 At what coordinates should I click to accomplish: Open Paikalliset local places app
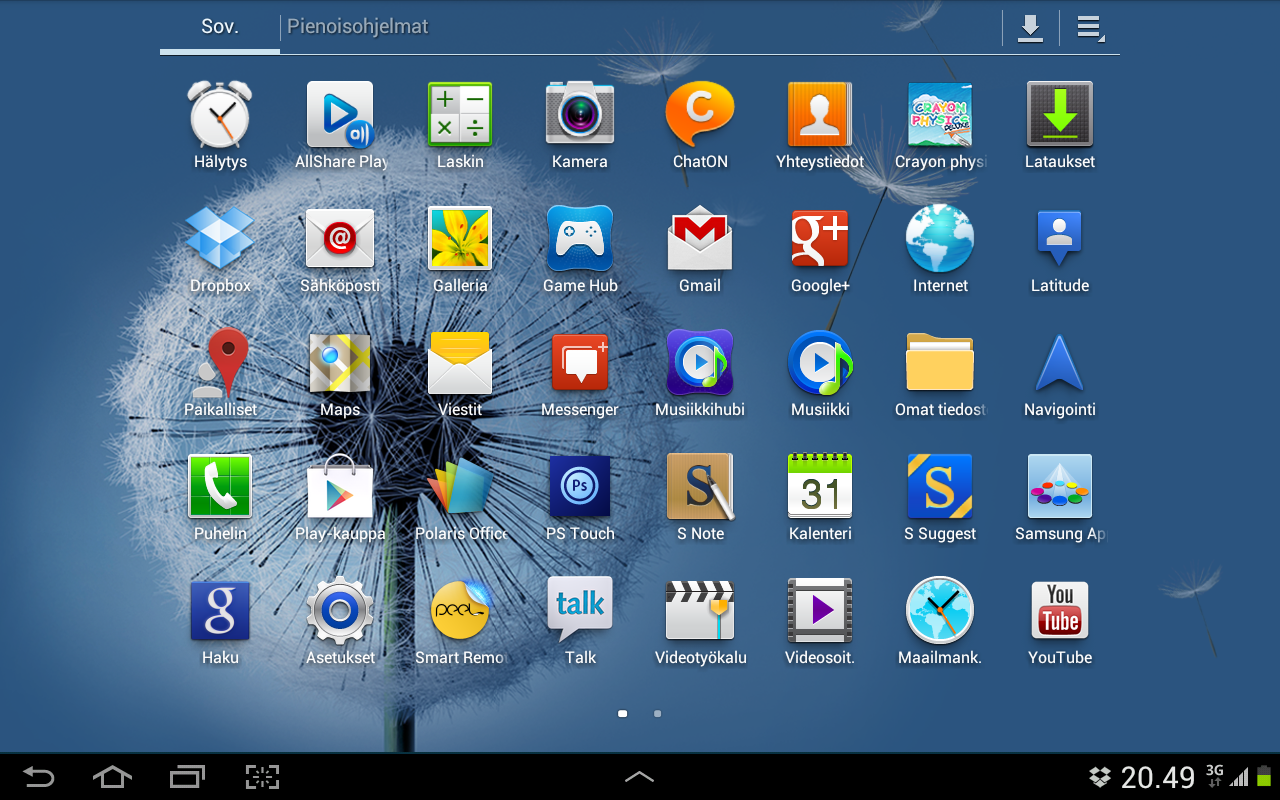pos(220,374)
